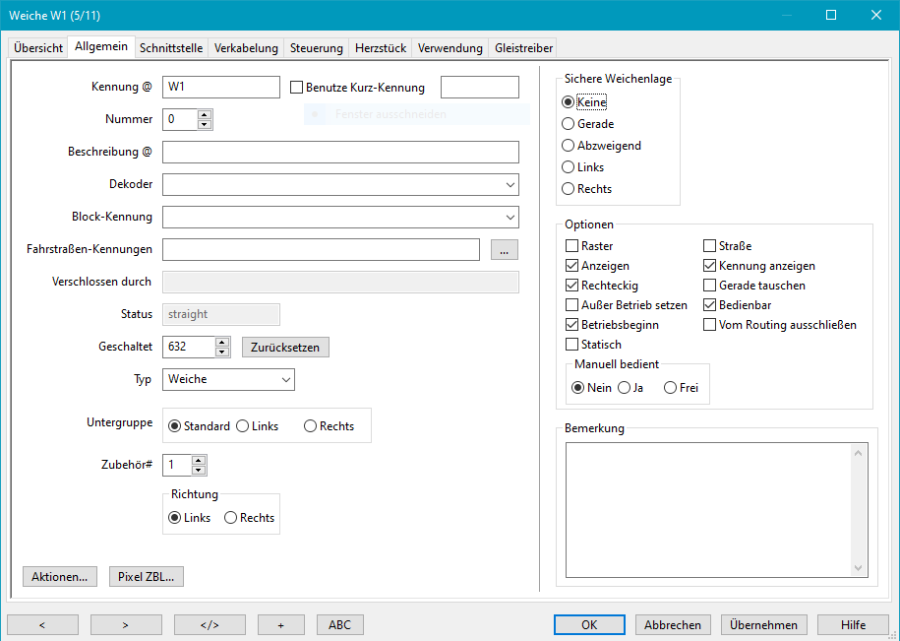
Task: Select Abzweigend as safe switch position
Action: (x=568, y=145)
